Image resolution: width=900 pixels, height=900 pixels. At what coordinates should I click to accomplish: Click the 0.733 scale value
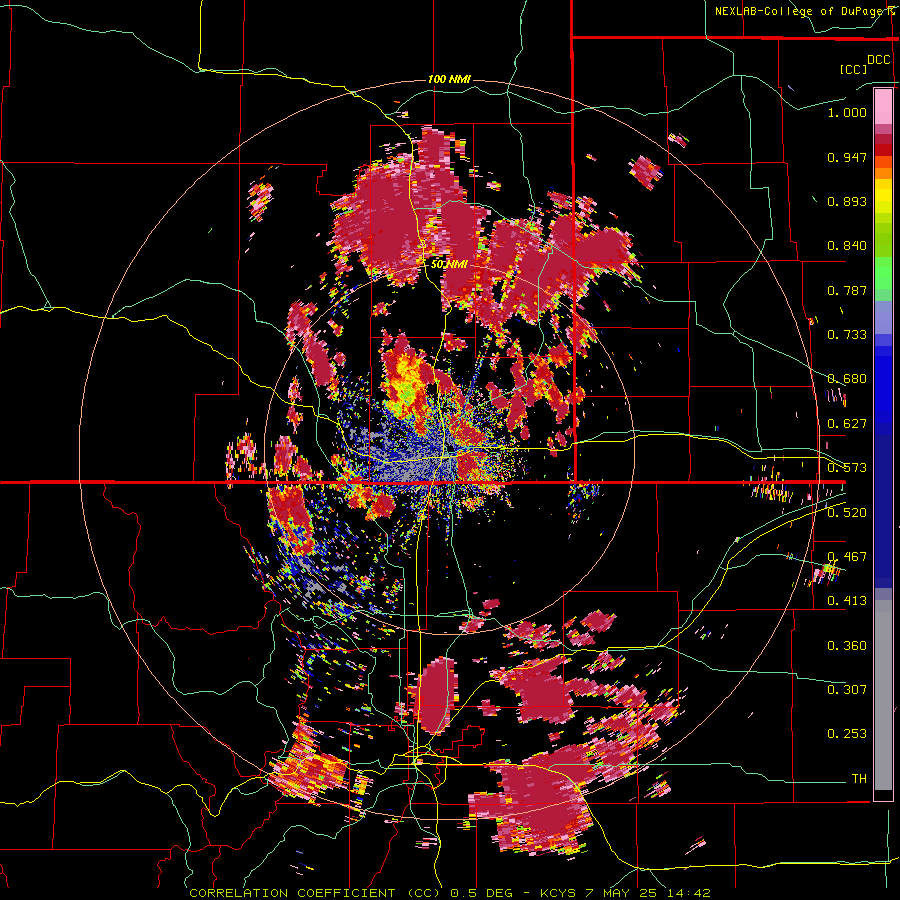(x=847, y=335)
